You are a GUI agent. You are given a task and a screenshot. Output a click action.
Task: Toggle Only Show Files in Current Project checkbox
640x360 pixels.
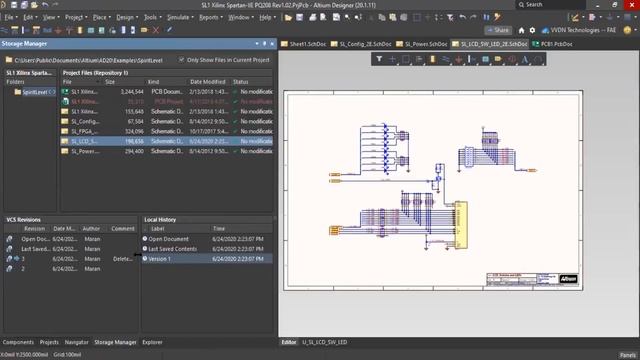click(182, 60)
